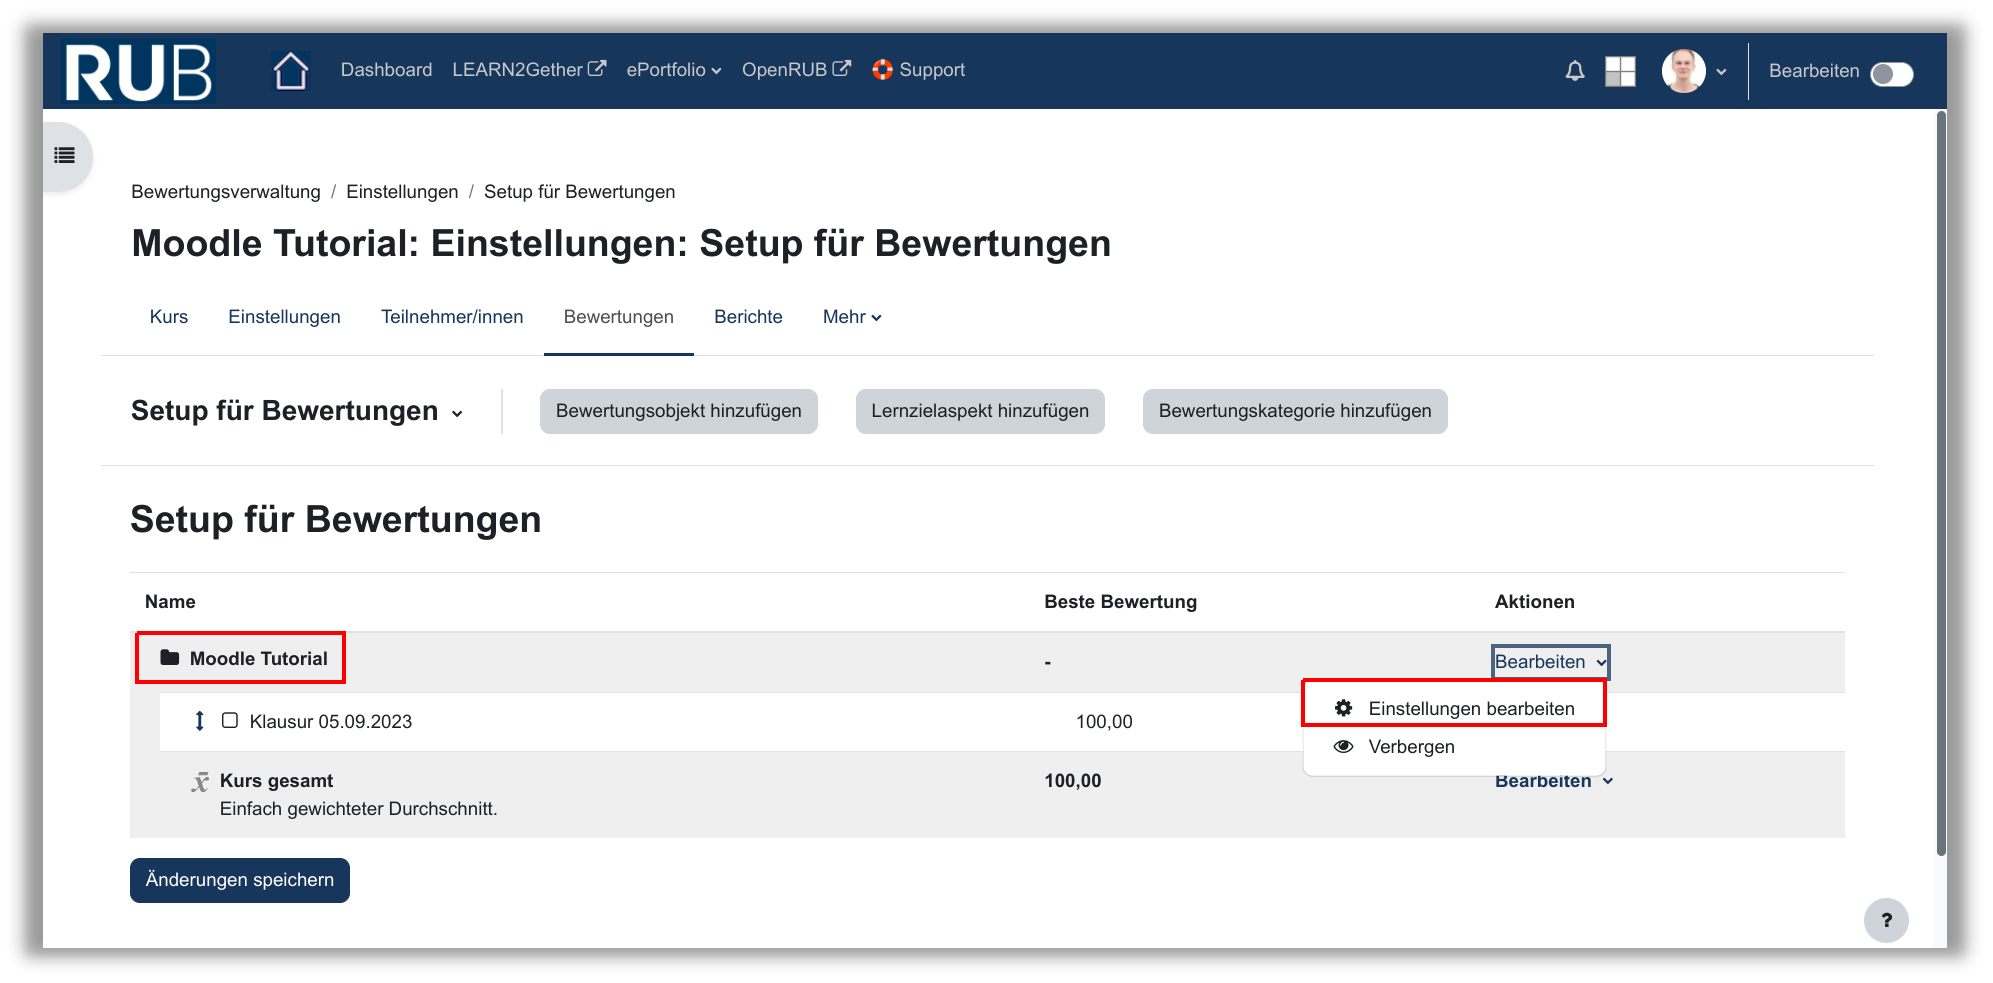Open the course index sidebar drawer
The image size is (1993, 983).
tap(65, 155)
